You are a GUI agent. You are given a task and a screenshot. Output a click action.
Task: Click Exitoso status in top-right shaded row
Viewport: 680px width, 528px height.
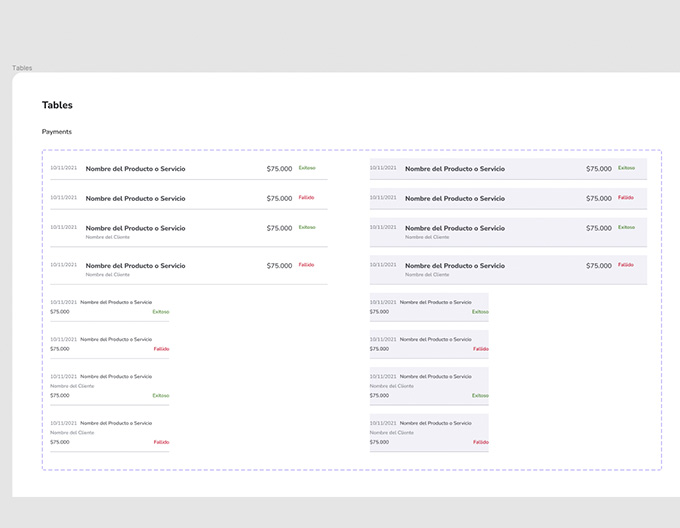626,168
